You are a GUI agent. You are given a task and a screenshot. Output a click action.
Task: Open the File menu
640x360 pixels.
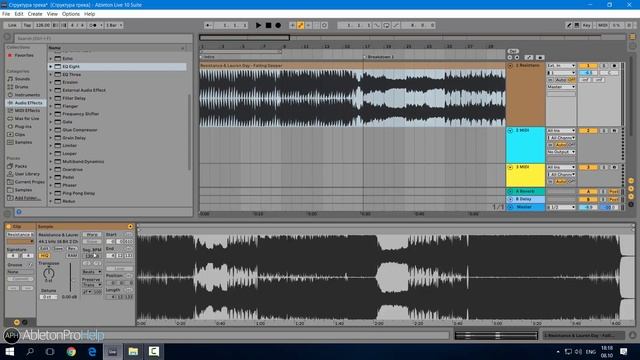pos(6,14)
